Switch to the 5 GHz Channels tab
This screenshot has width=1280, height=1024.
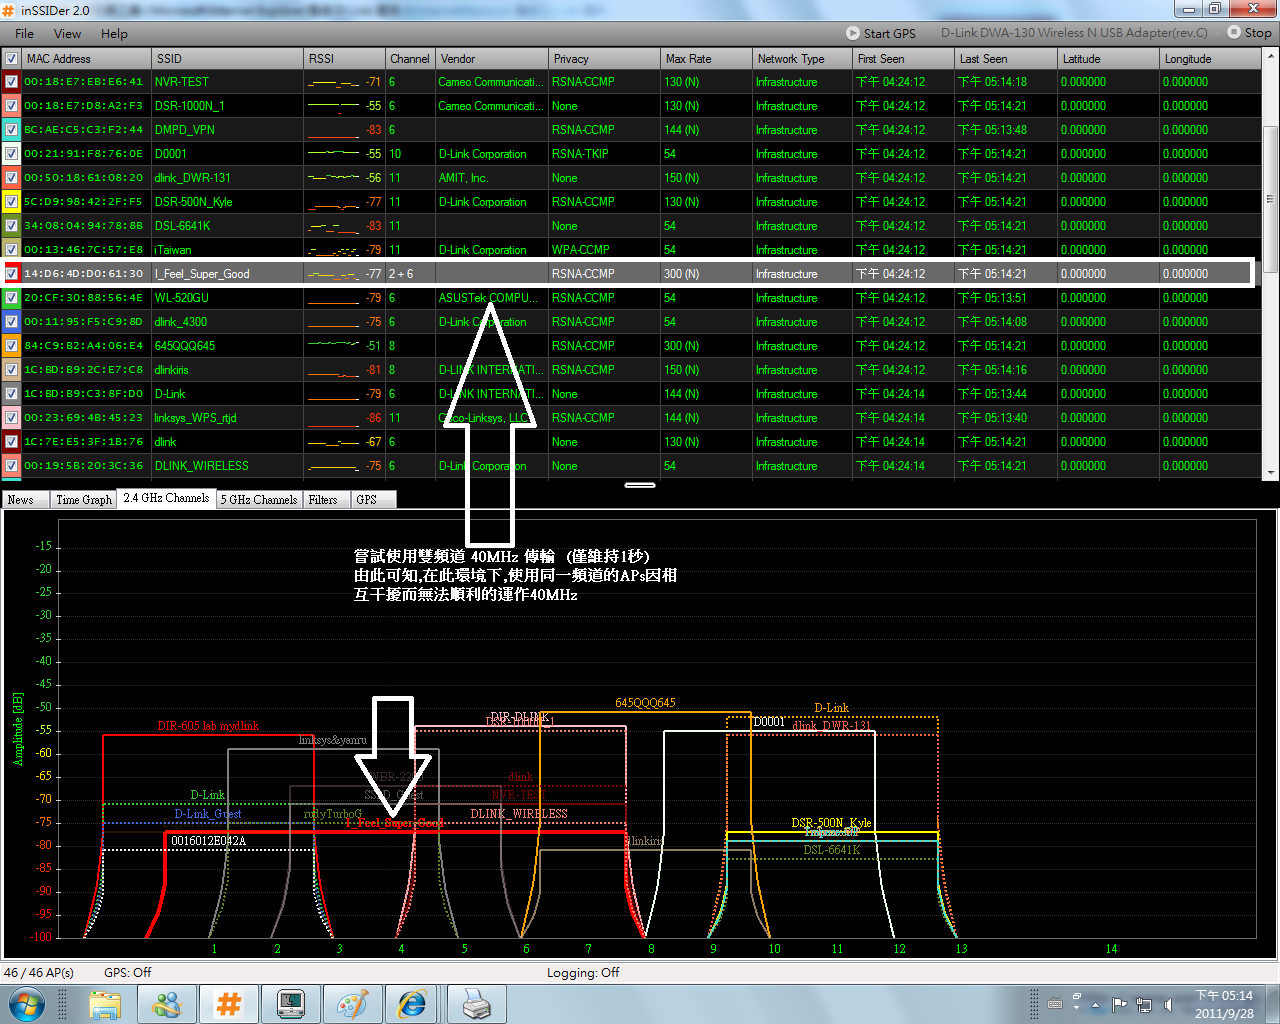coord(259,500)
